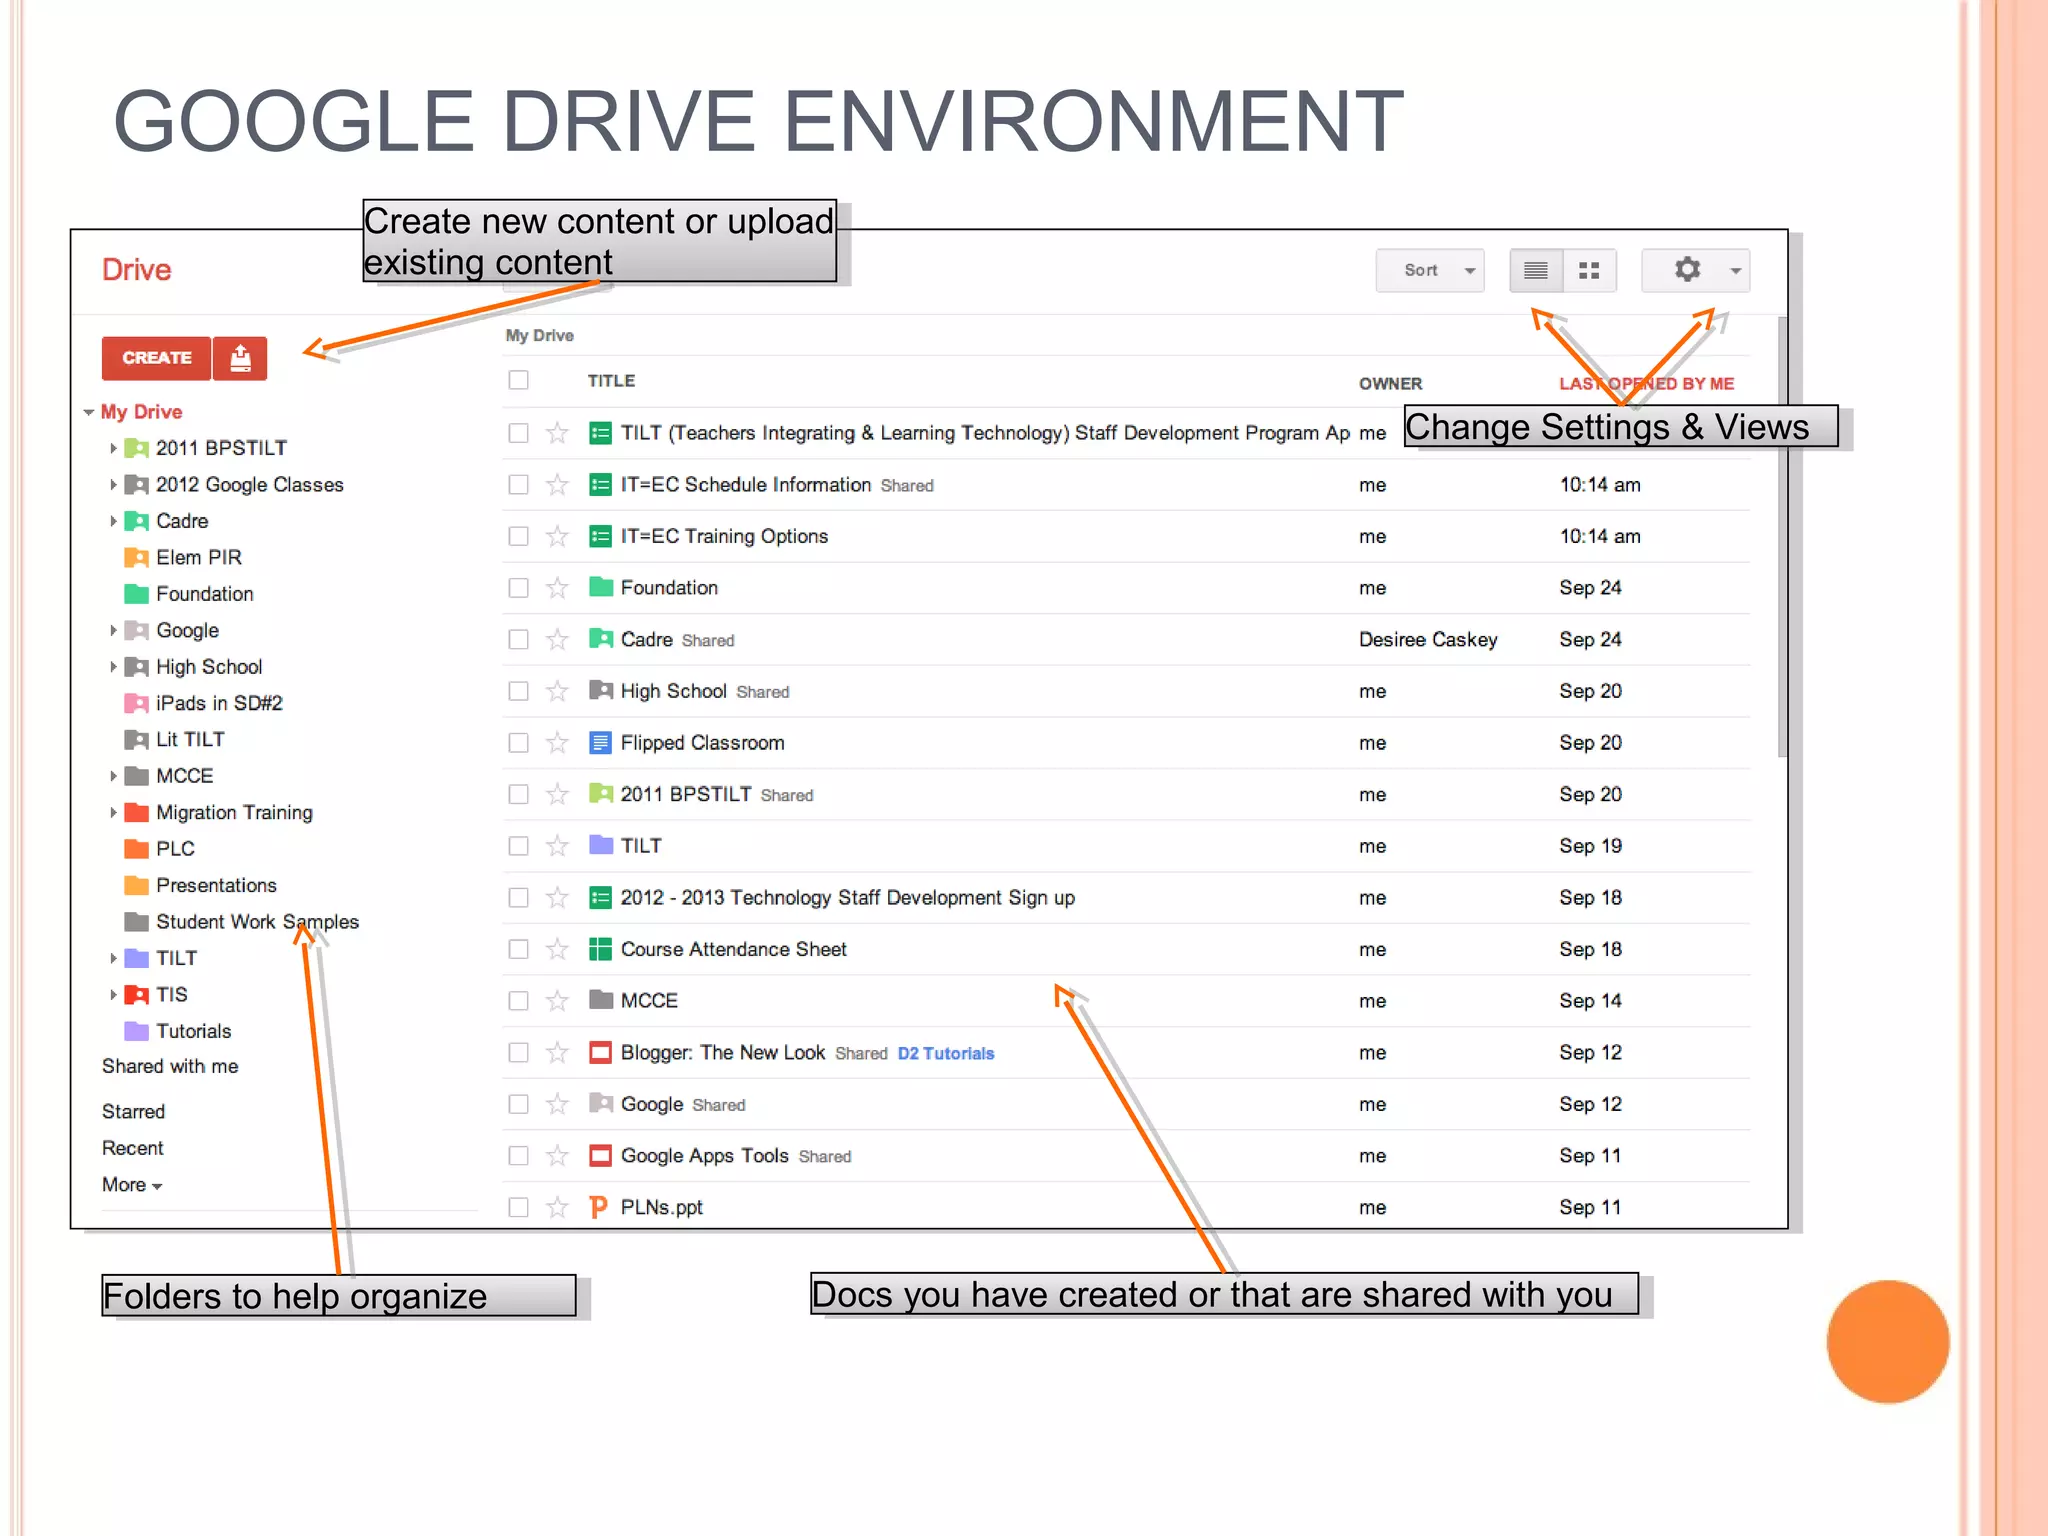Click the red Create button

click(x=156, y=358)
